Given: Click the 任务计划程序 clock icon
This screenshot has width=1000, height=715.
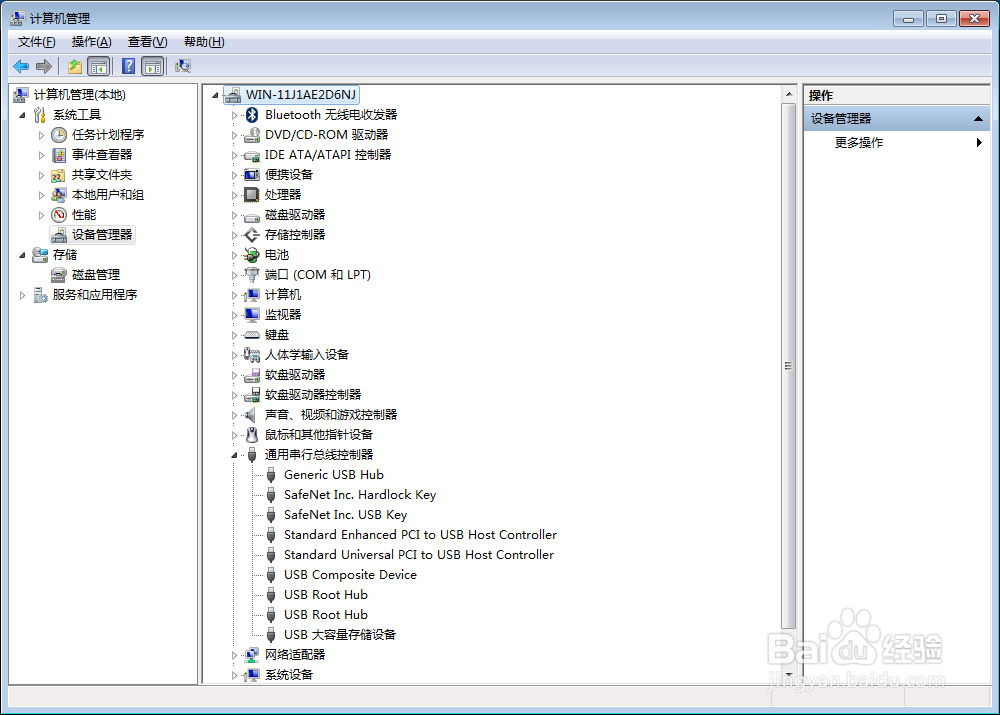Looking at the screenshot, I should [59, 135].
